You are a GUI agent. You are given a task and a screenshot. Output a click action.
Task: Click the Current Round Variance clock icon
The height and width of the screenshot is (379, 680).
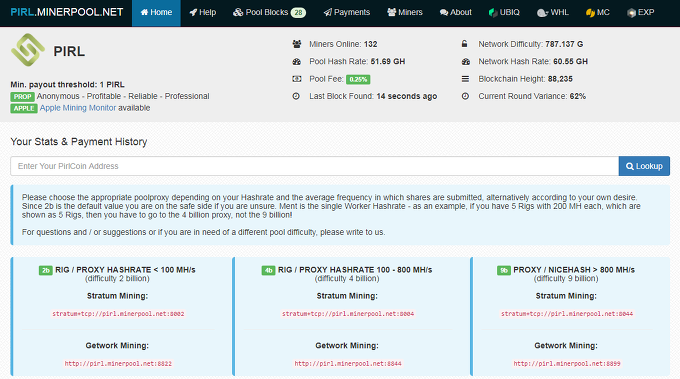point(465,96)
